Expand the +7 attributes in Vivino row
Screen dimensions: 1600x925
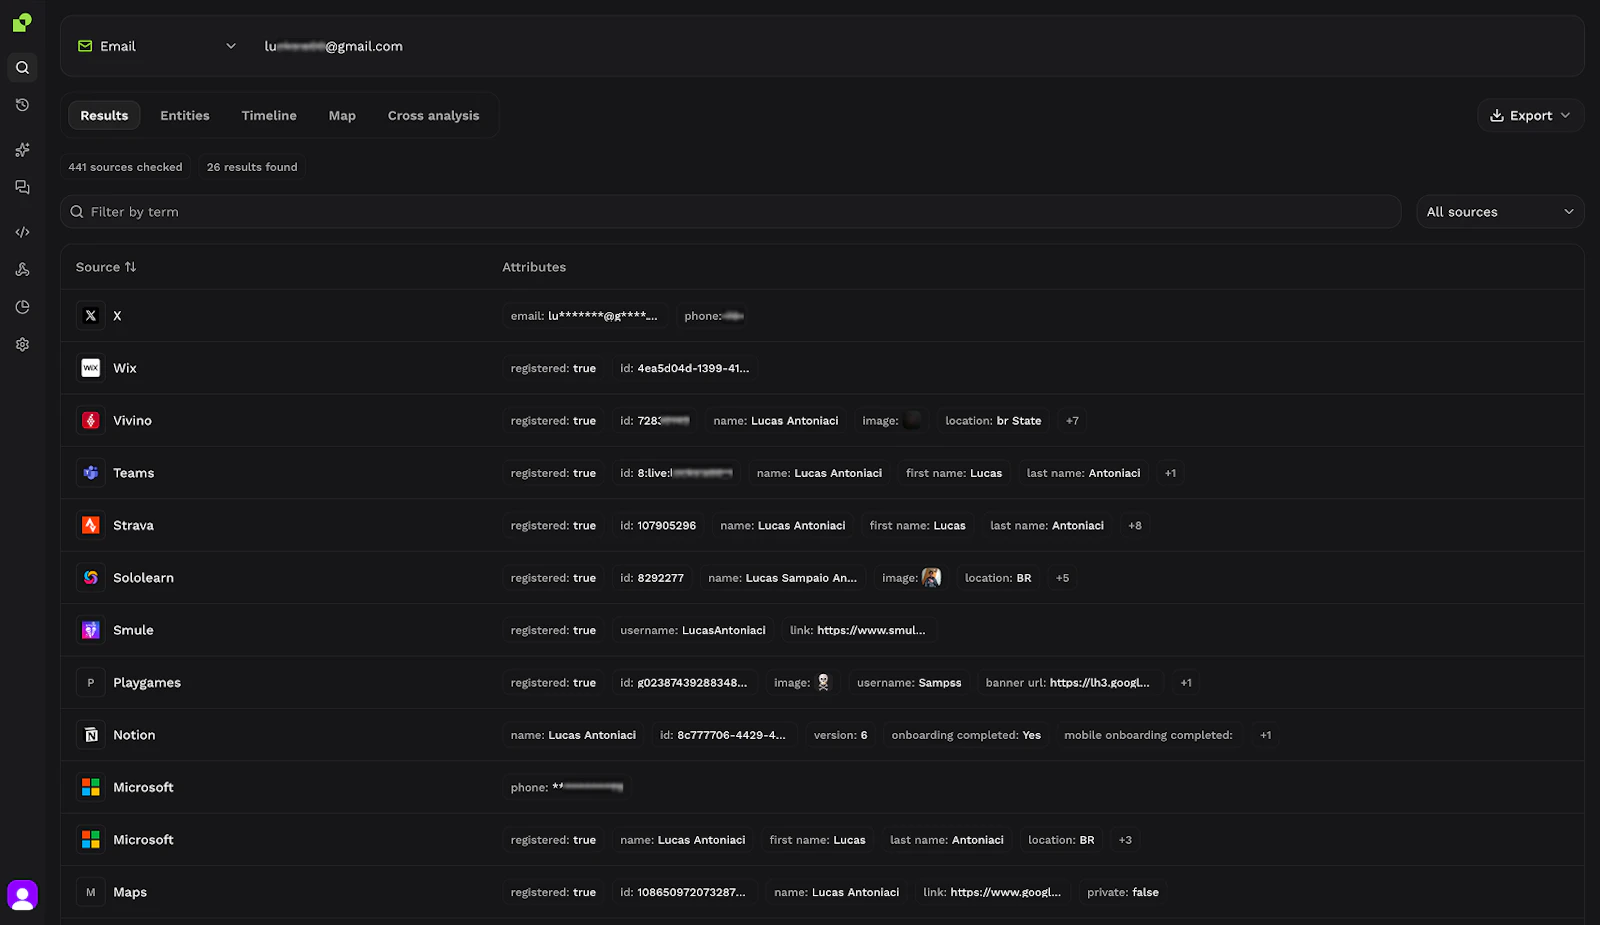[1072, 421]
